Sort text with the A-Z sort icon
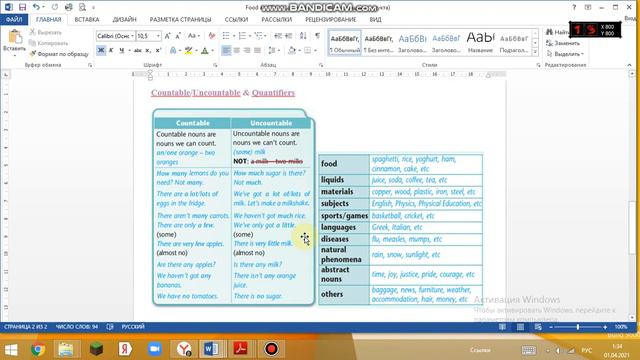This screenshot has width=640, height=360. tap(303, 36)
